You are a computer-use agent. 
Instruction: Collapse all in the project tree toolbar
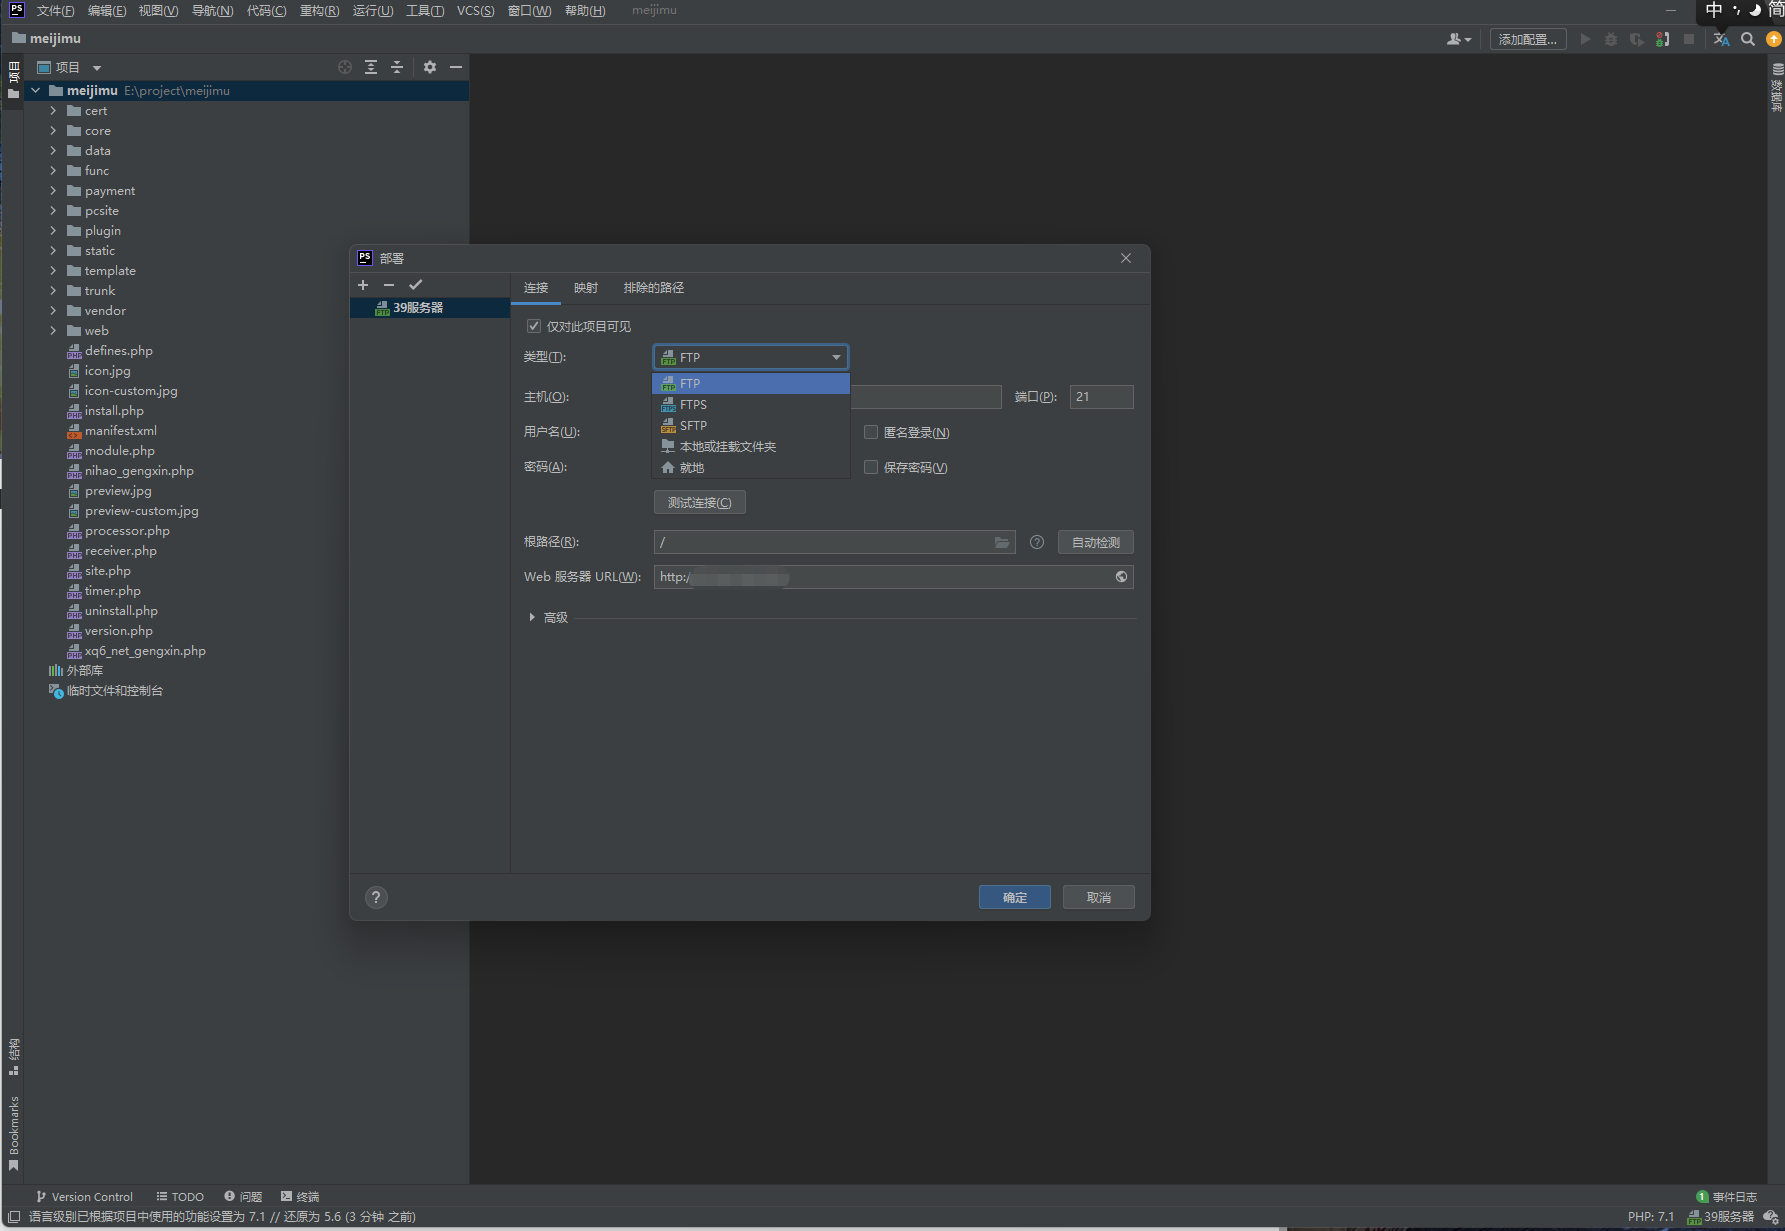(x=397, y=67)
